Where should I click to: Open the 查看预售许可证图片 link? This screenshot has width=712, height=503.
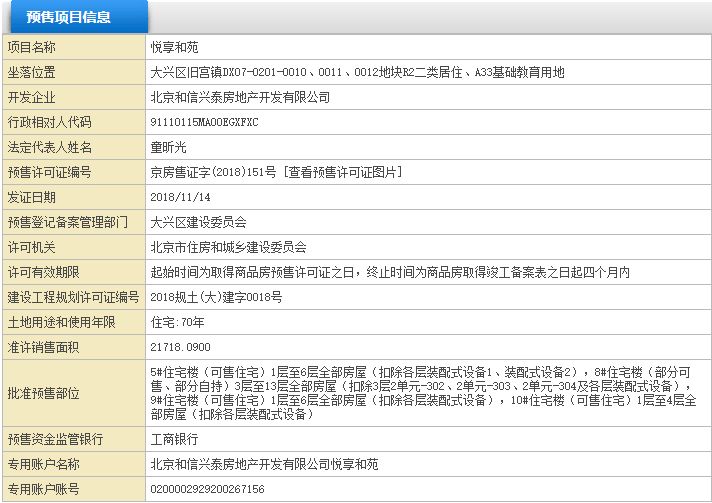coord(342,172)
